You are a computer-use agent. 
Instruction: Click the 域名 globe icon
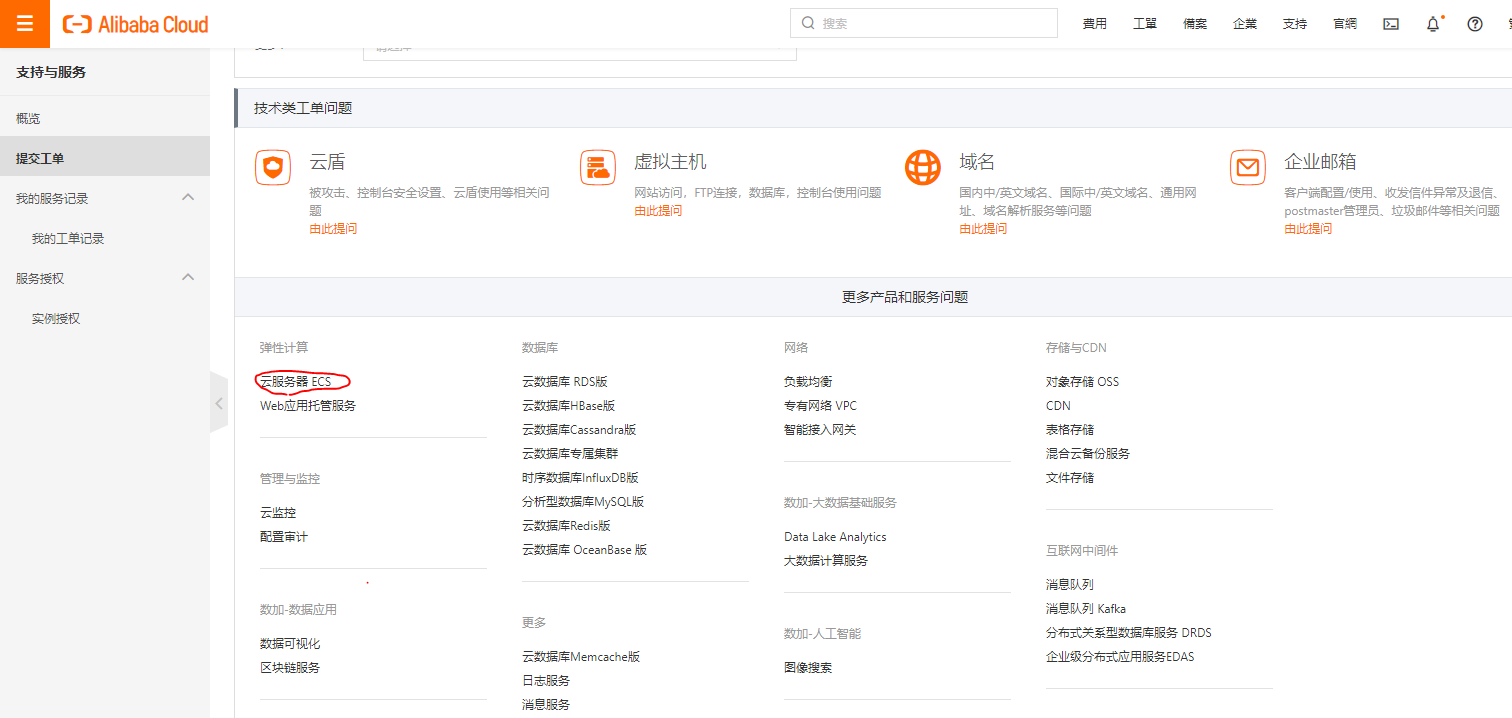[x=923, y=167]
